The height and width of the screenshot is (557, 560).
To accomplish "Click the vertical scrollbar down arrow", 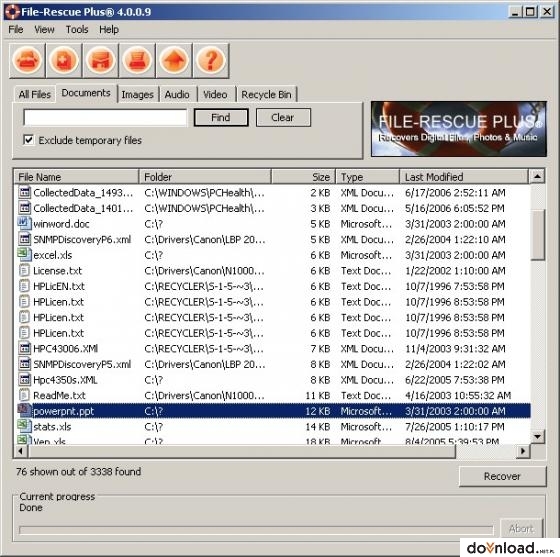I will pyautogui.click(x=538, y=436).
